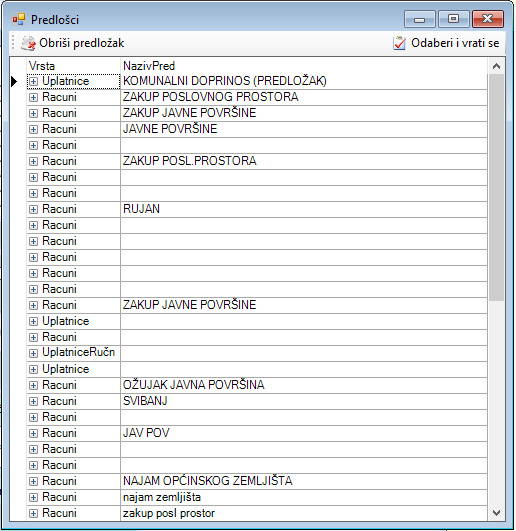
Task: Expand the UplatniceRučn row
Action: pos(33,353)
